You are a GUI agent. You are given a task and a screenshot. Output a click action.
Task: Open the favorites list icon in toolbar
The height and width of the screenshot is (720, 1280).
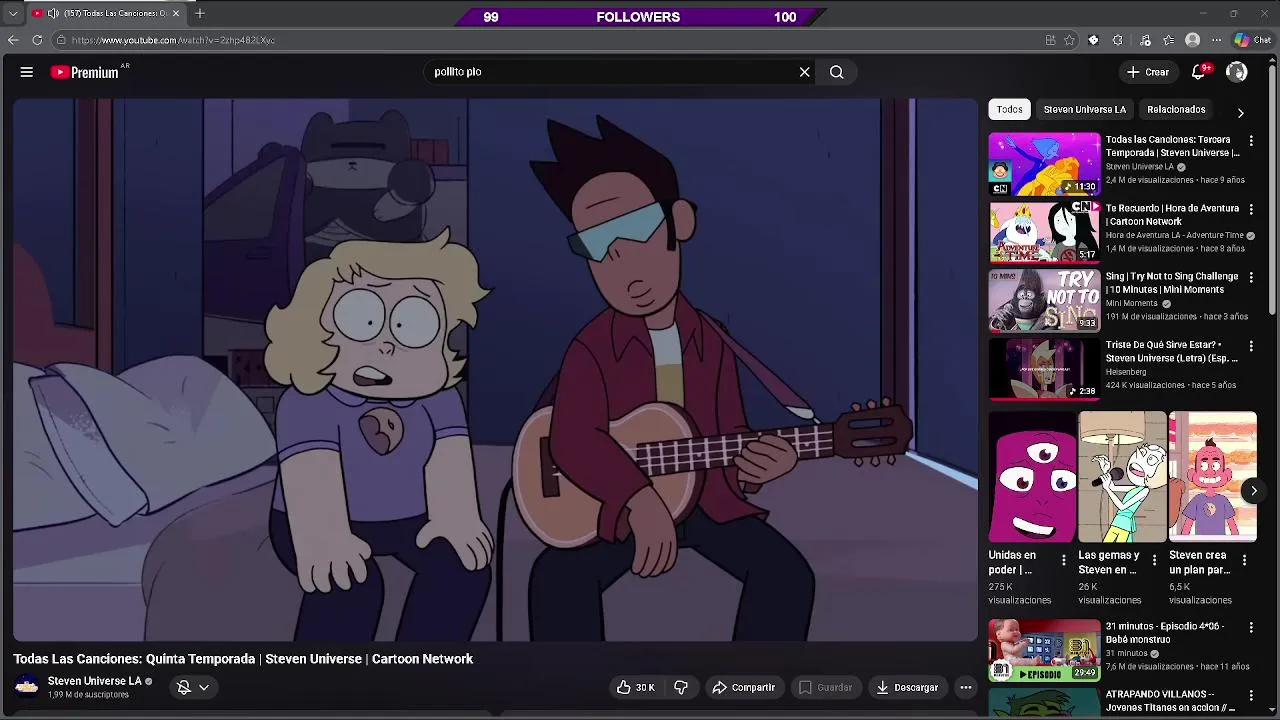(1168, 40)
